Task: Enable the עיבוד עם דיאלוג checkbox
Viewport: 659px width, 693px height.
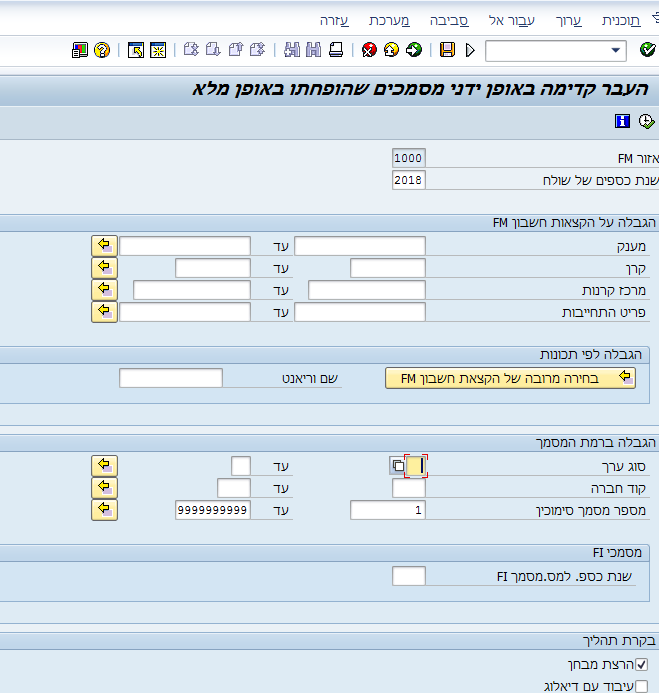Action: pyautogui.click(x=642, y=685)
